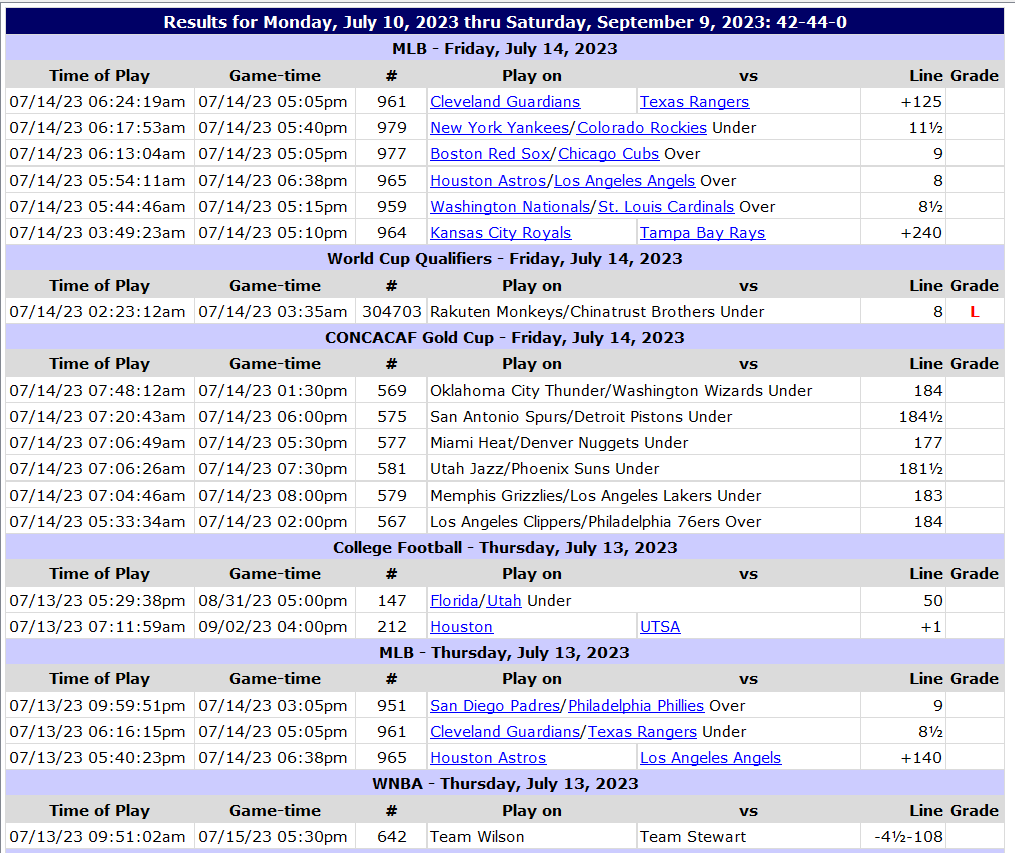Screen dimensions: 1015x853
Task: Click the Utah Jazz/Phoenix Suns Under text
Action: [x=544, y=469]
